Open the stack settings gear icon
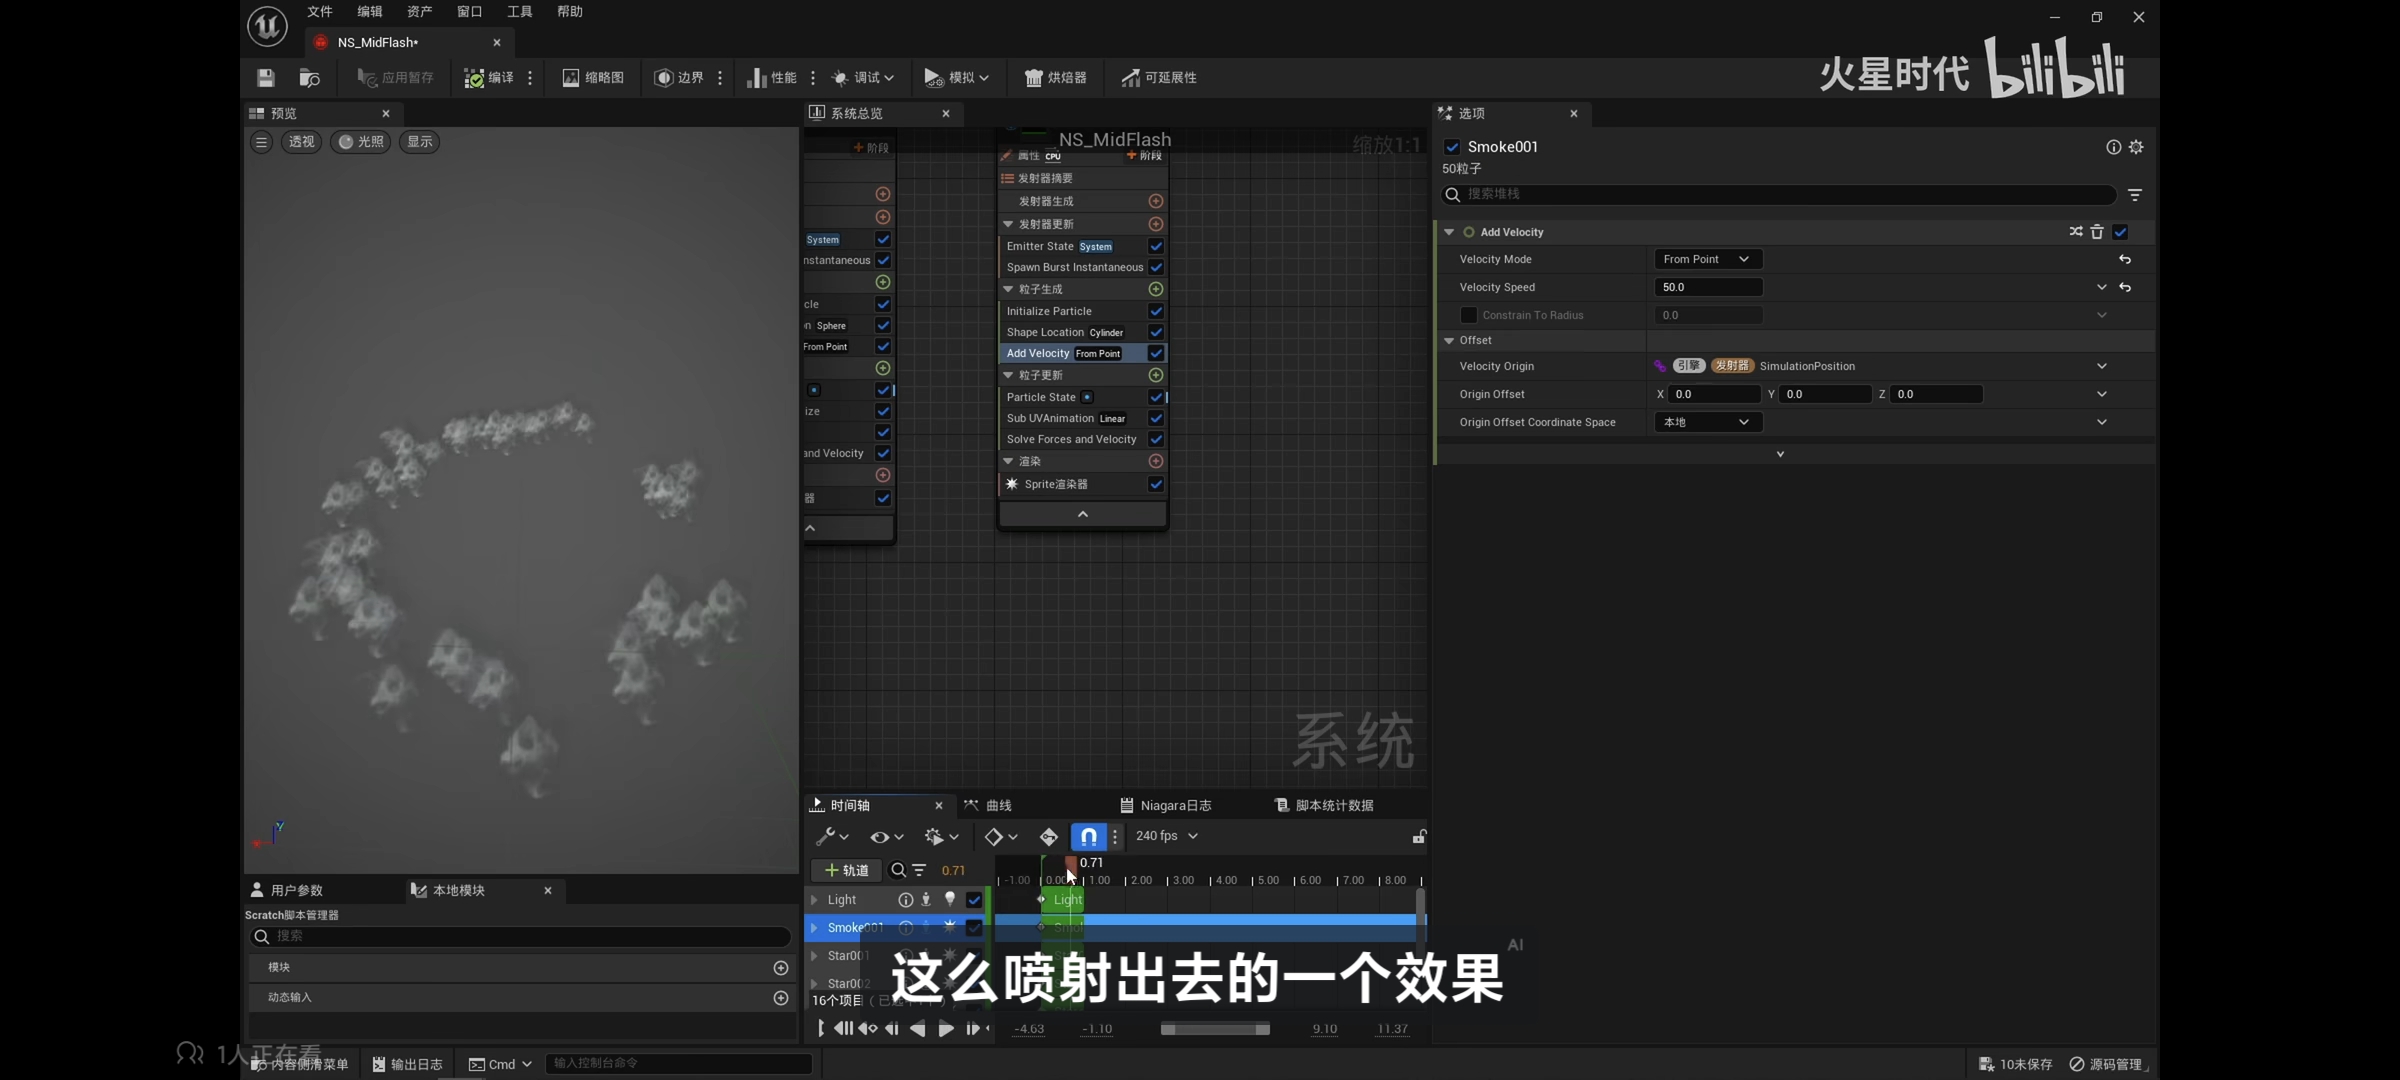Viewport: 2400px width, 1080px height. pos(2136,147)
